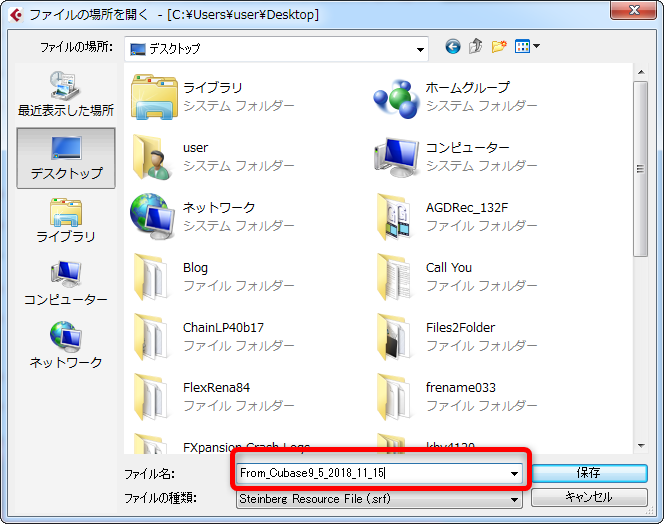This screenshot has width=664, height=524.
Task: Select the ChainLP40b17 folder icon
Action: click(x=151, y=337)
